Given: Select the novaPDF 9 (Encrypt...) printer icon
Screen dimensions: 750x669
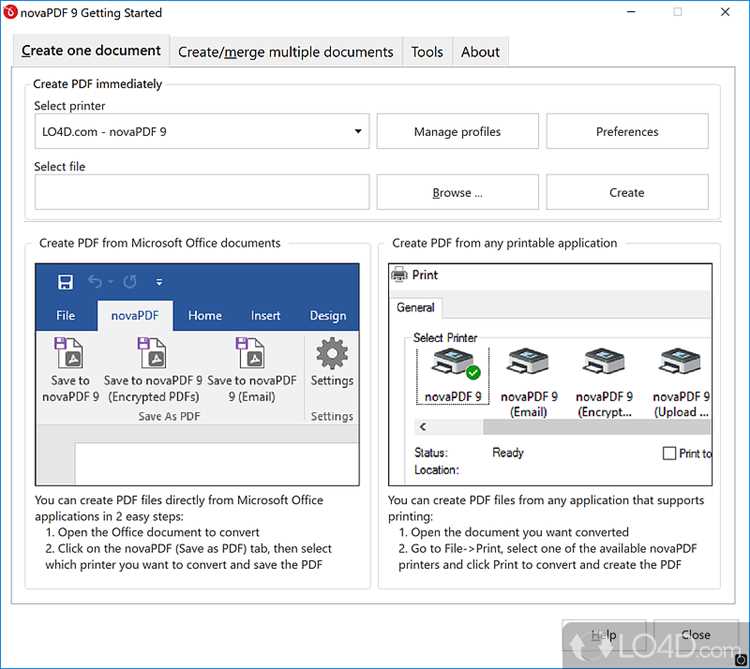Looking at the screenshot, I should pos(604,362).
